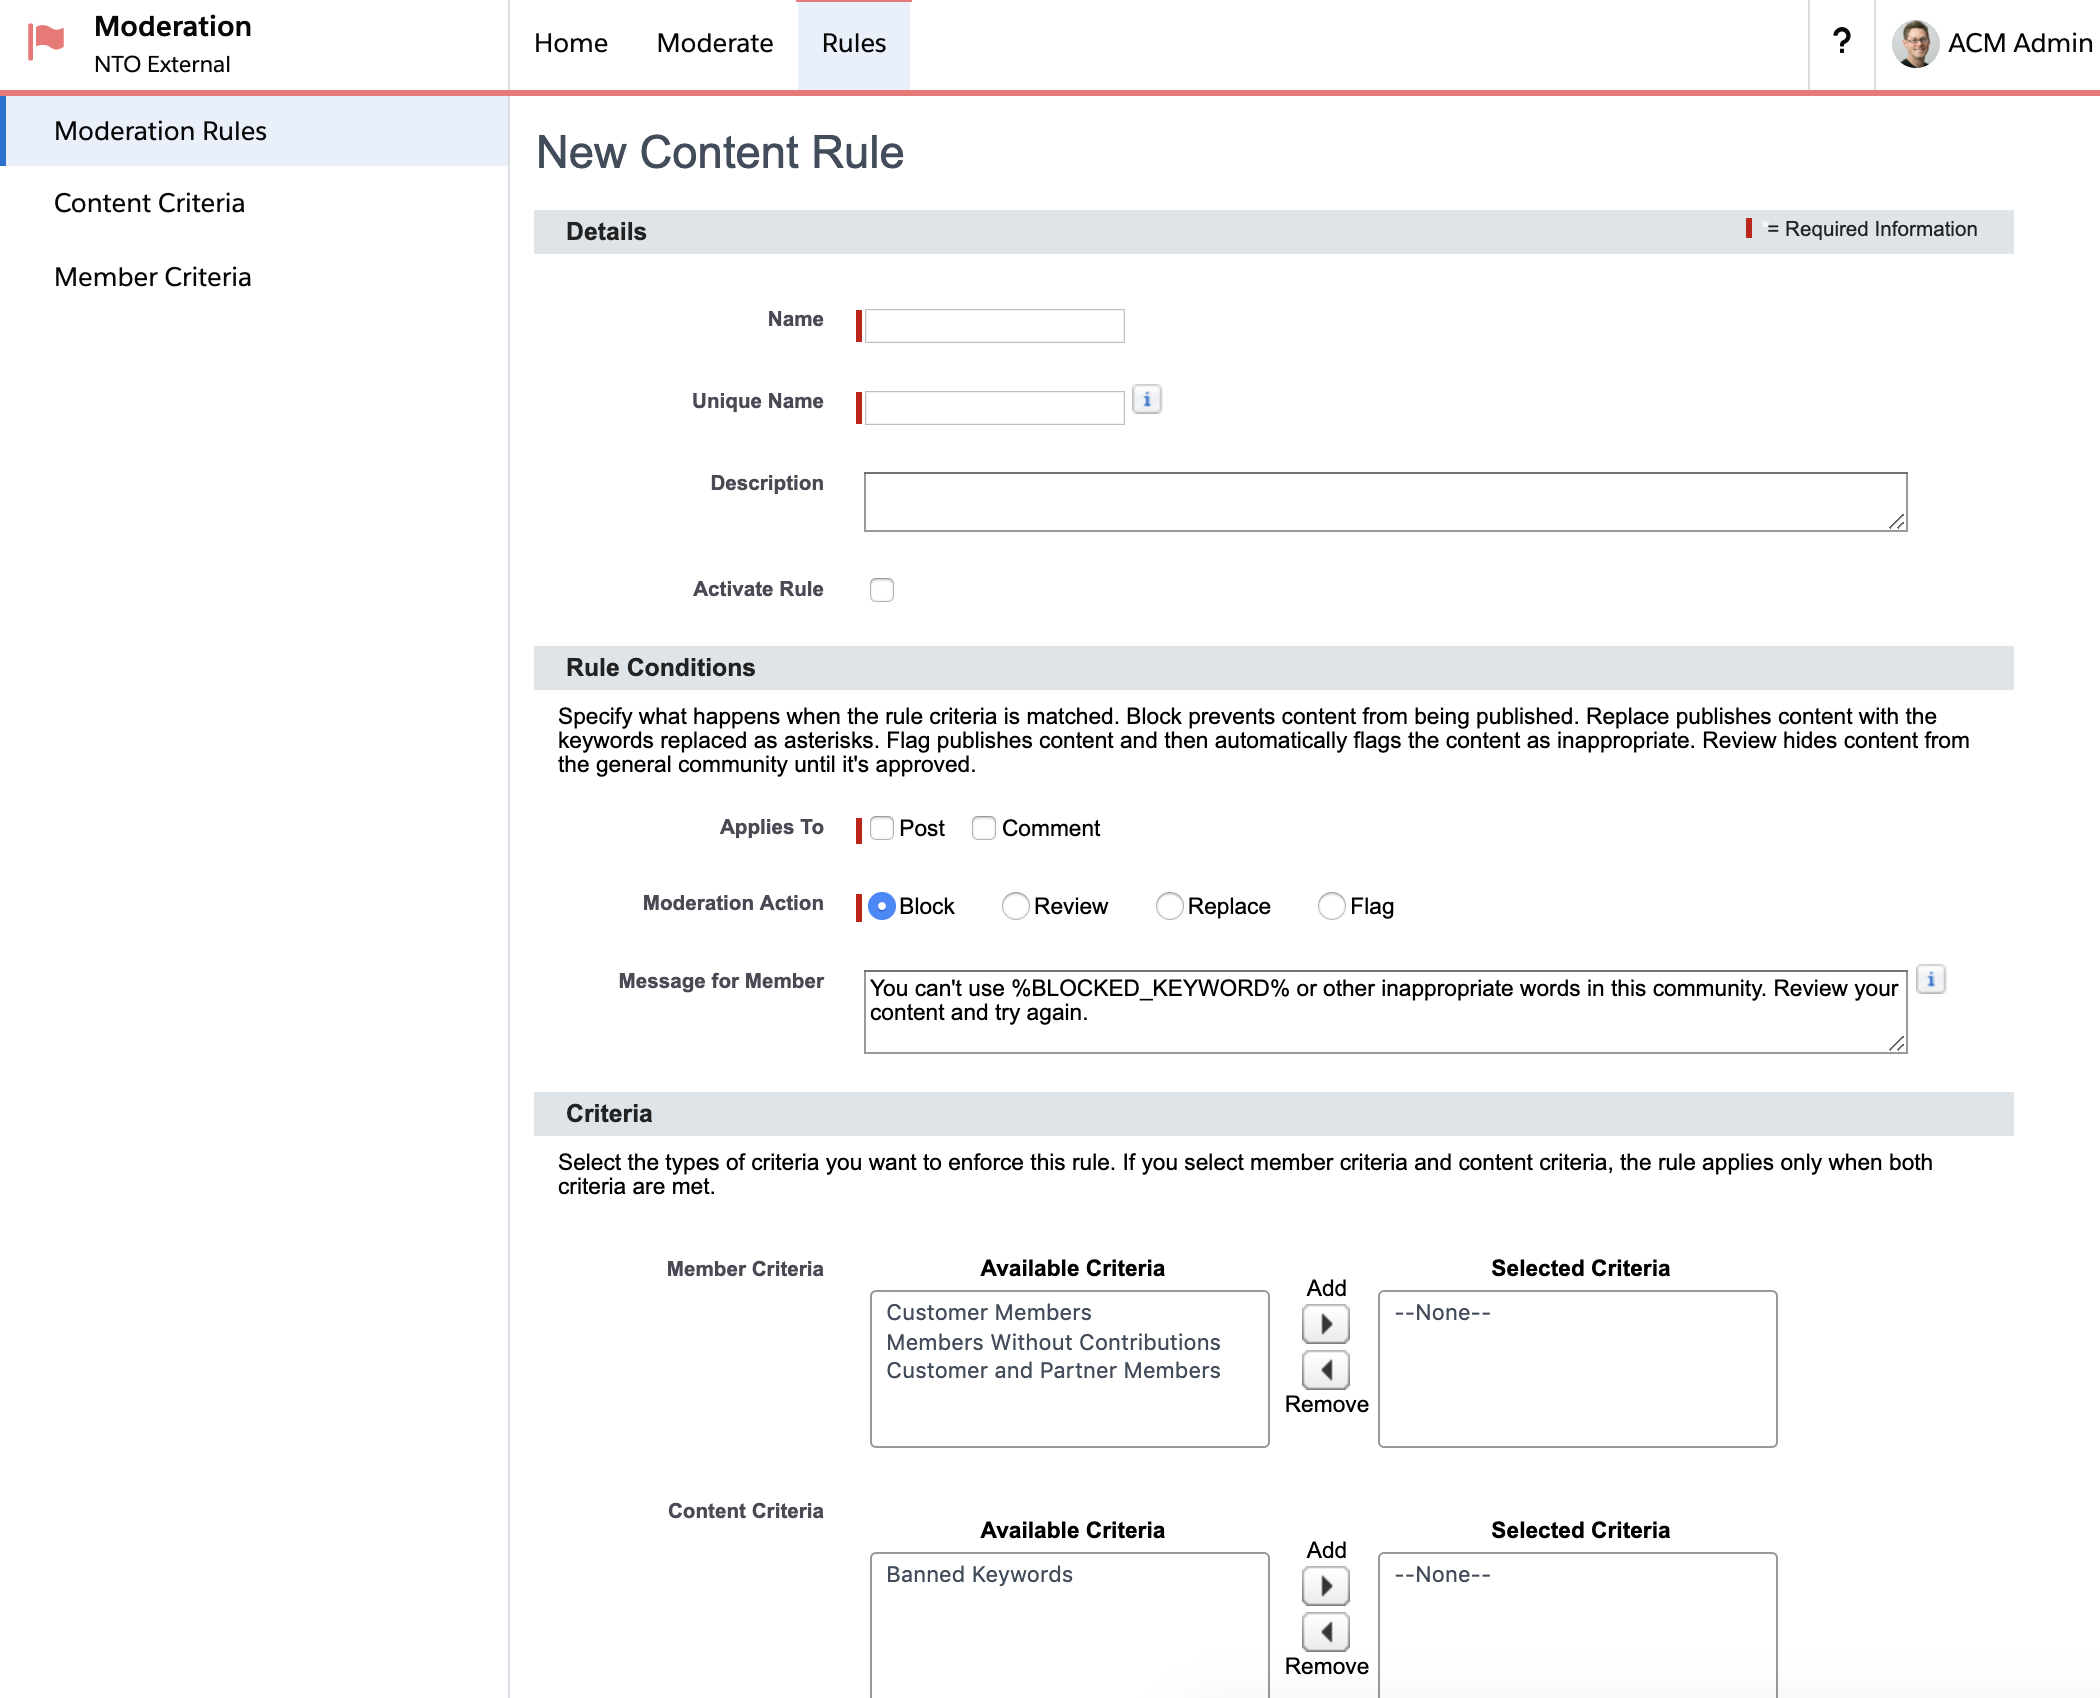This screenshot has height=1698, width=2100.
Task: Click the ACM Admin avatar picture
Action: (x=1914, y=44)
